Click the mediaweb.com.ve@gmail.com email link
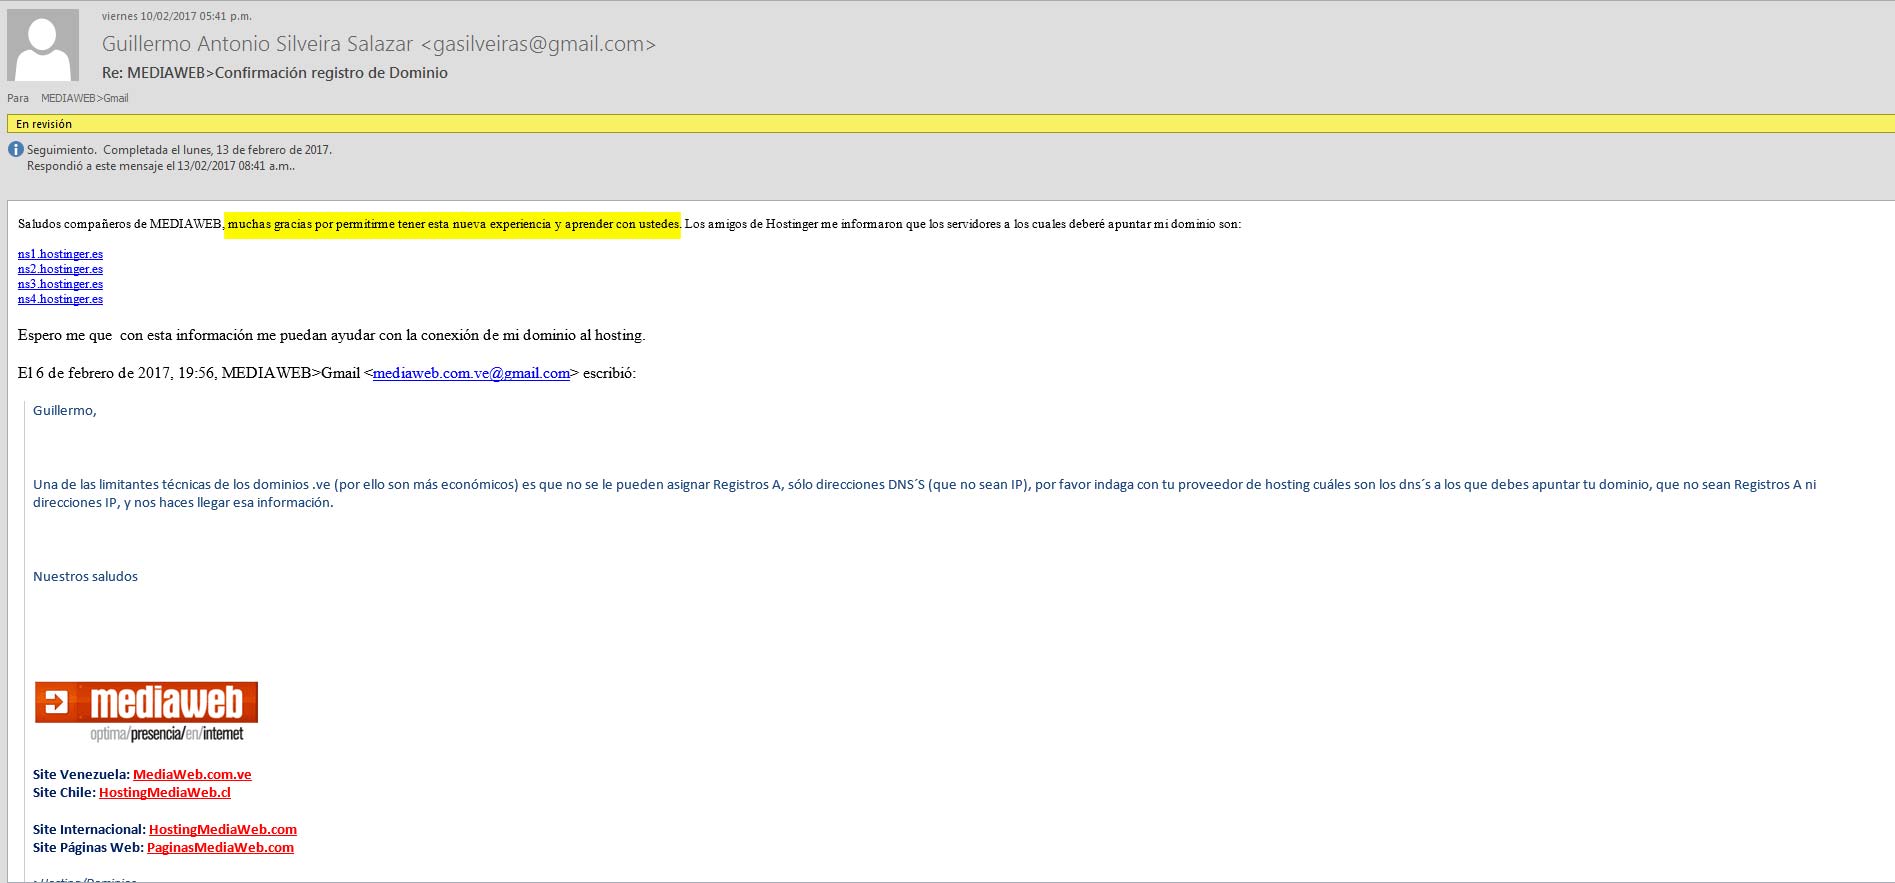1895x883 pixels. [x=471, y=373]
